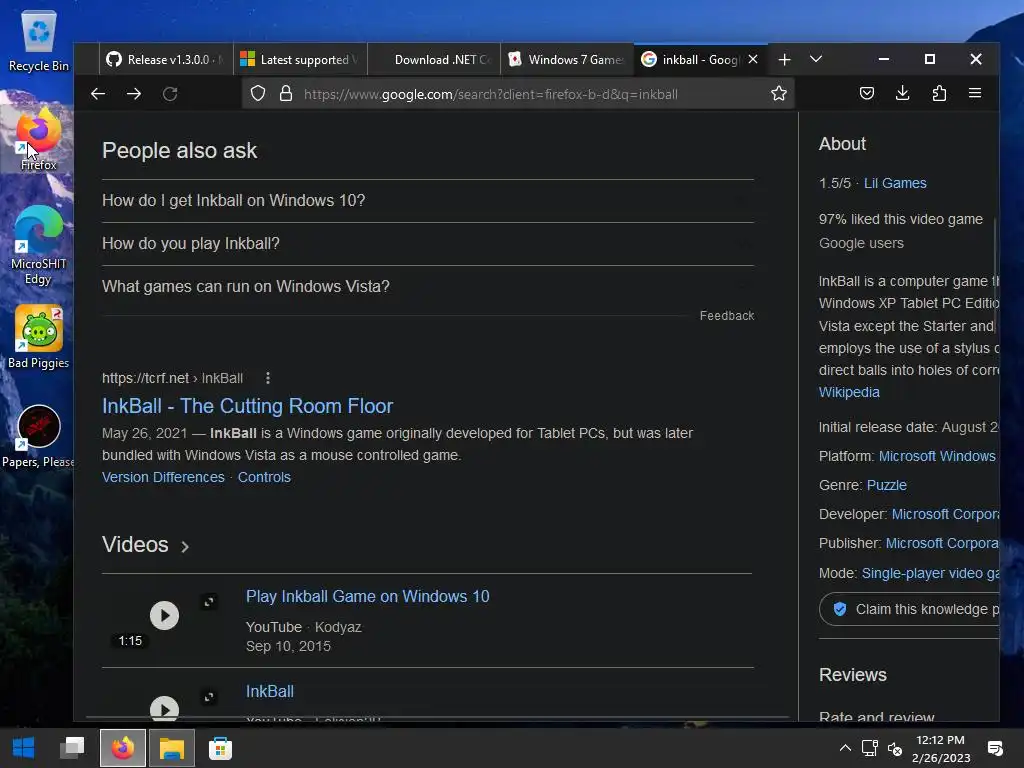
Task: Open InkBall - The Cutting Room Floor result
Action: point(248,406)
